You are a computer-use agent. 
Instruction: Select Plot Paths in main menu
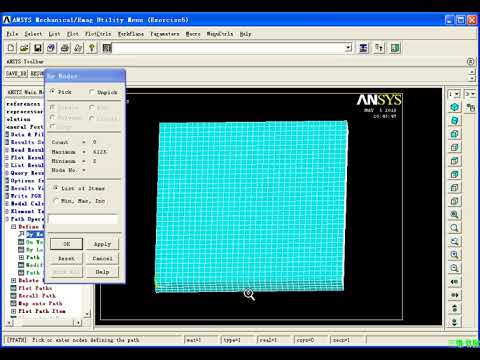tap(35, 288)
